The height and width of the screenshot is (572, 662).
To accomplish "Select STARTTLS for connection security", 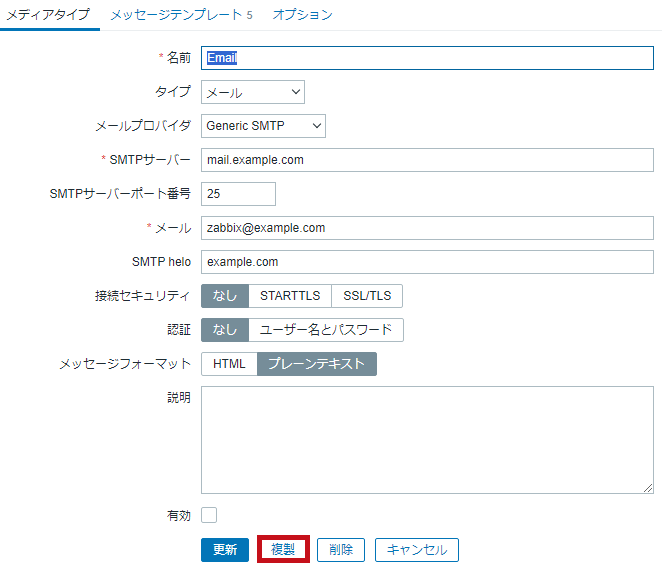I will (290, 296).
